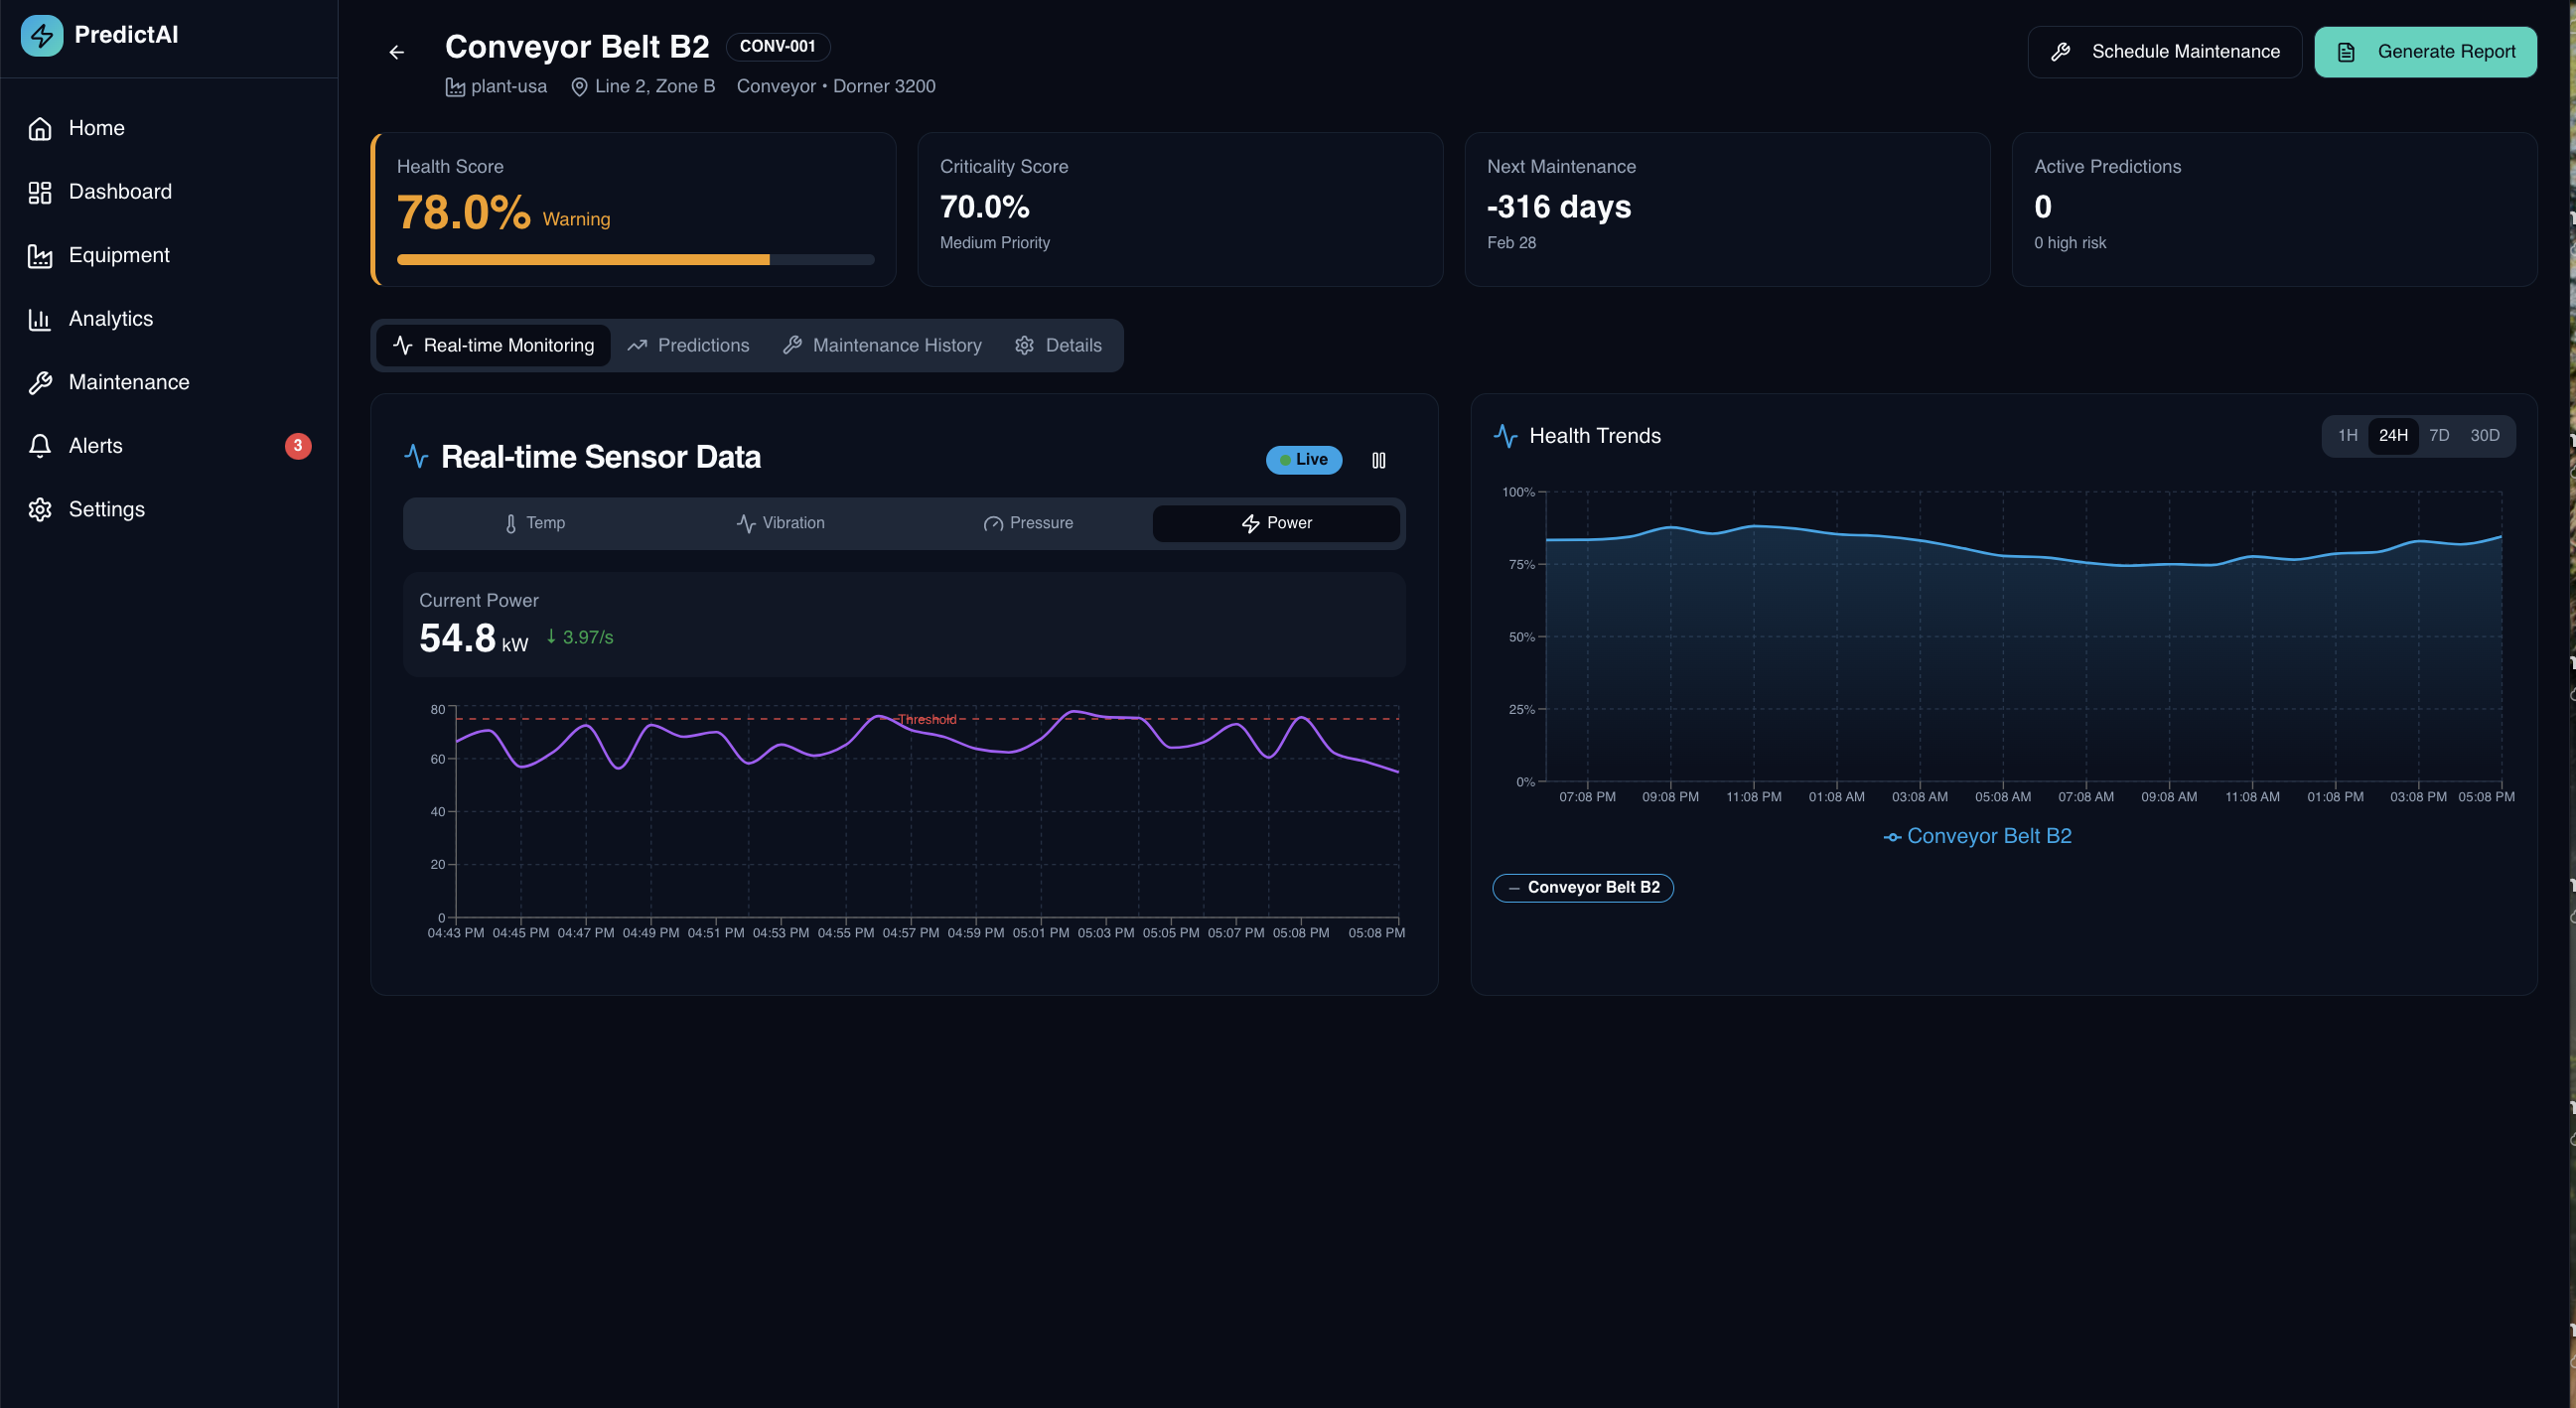The image size is (2576, 1408).
Task: Open the Maintenance History tab
Action: (882, 345)
